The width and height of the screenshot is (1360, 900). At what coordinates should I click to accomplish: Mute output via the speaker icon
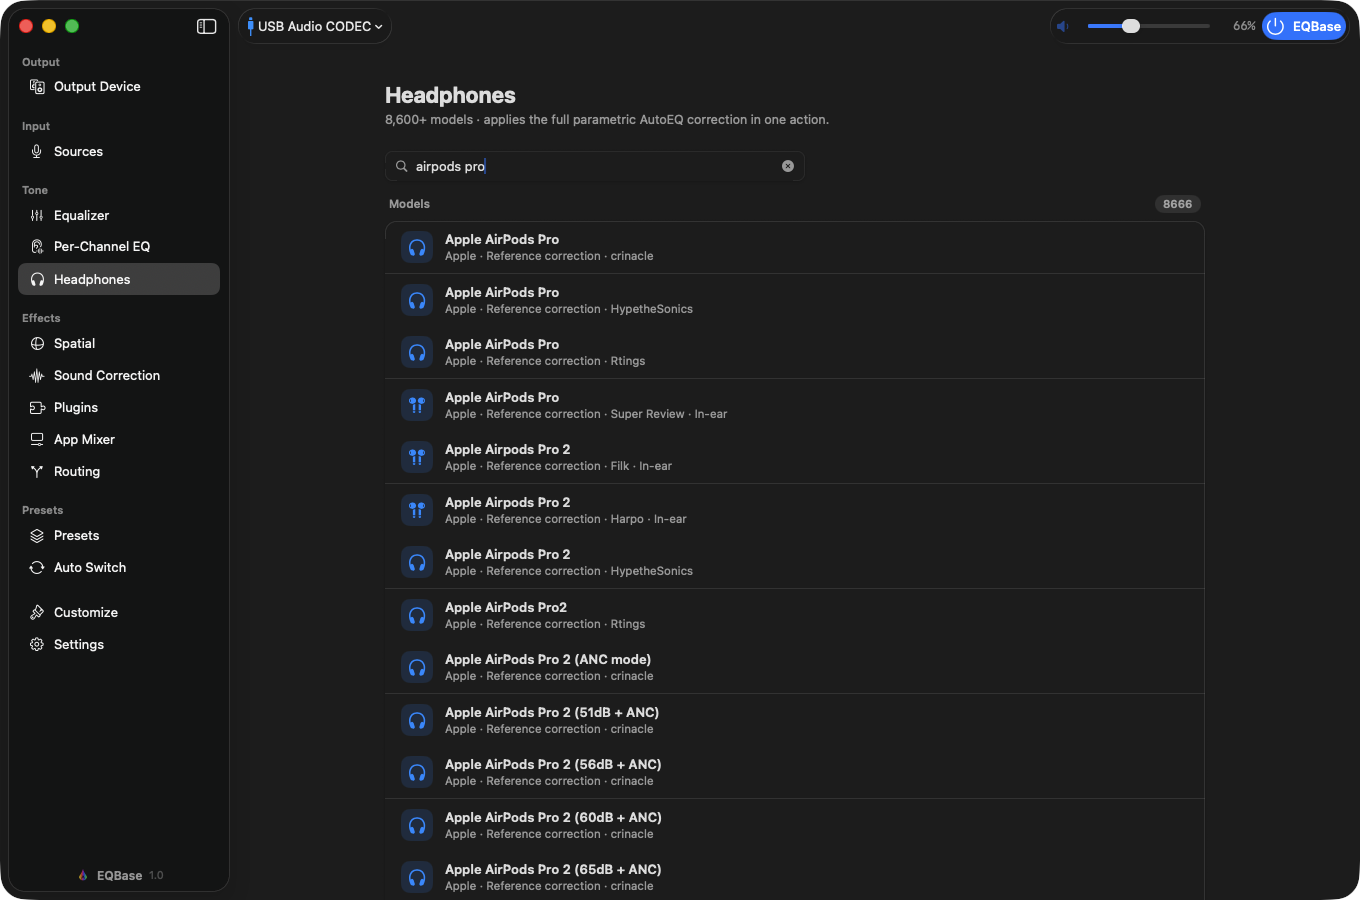pyautogui.click(x=1064, y=27)
